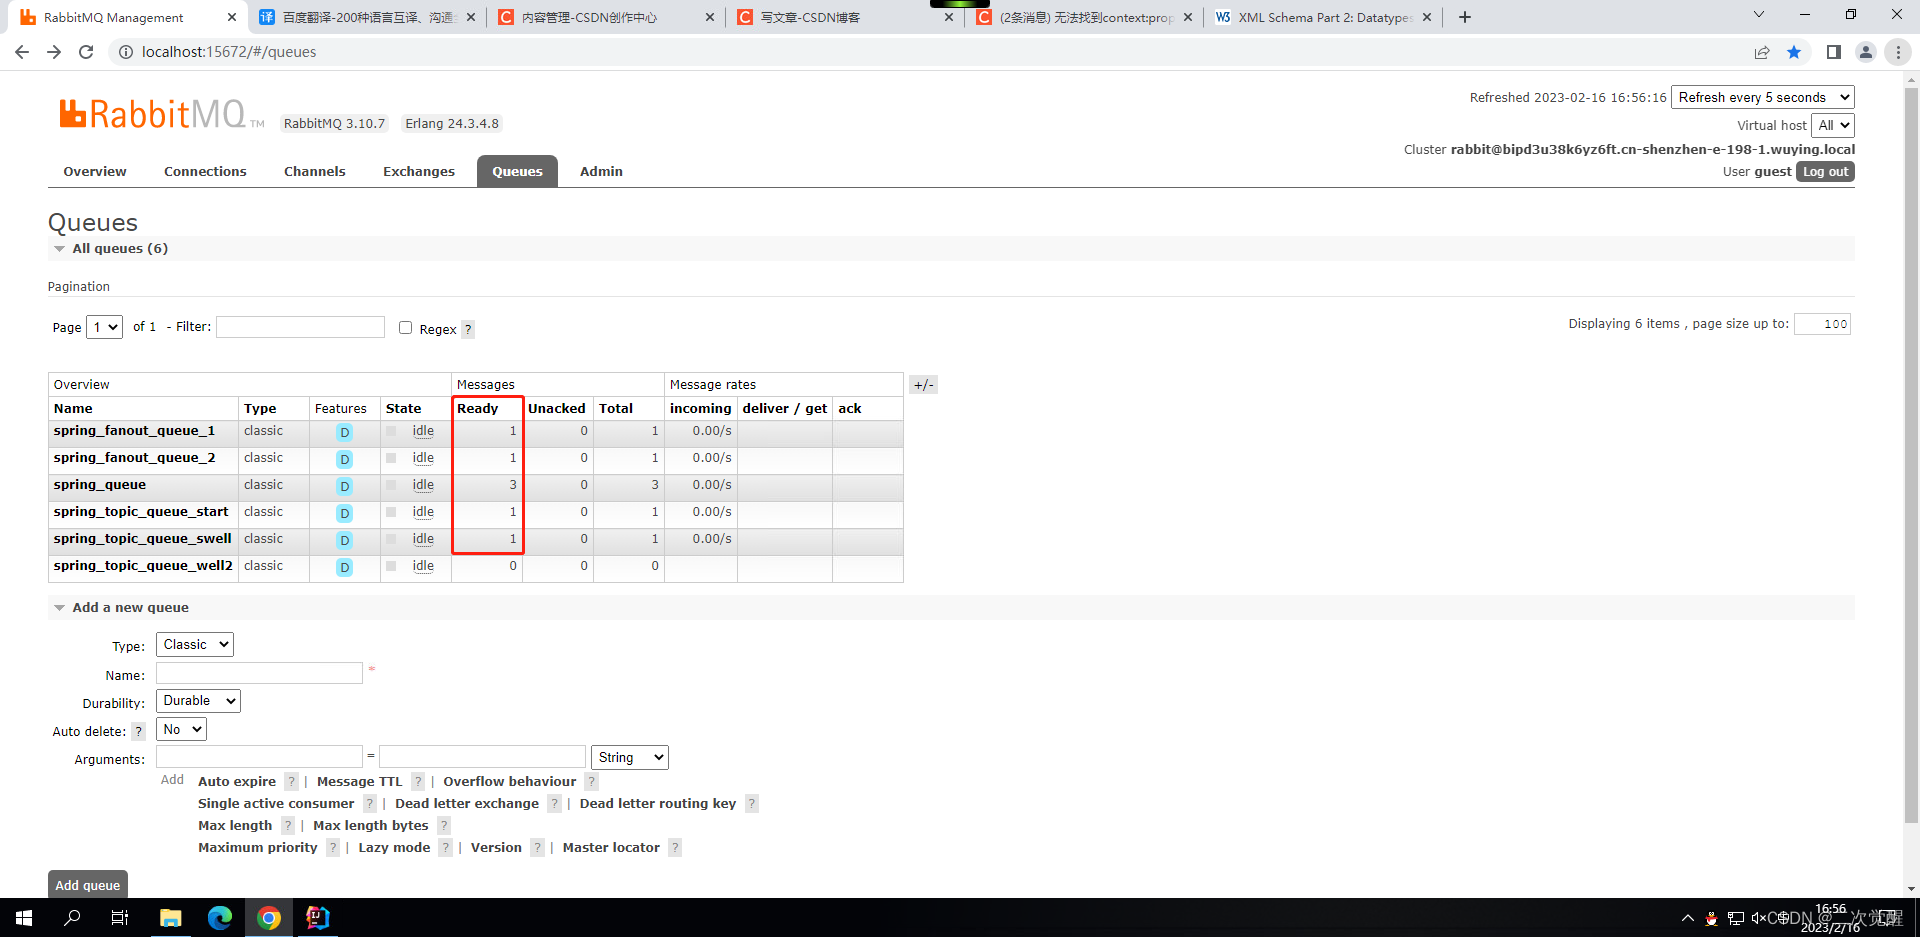The height and width of the screenshot is (937, 1920).
Task: Open help for Dead letter exchange
Action: 554,803
